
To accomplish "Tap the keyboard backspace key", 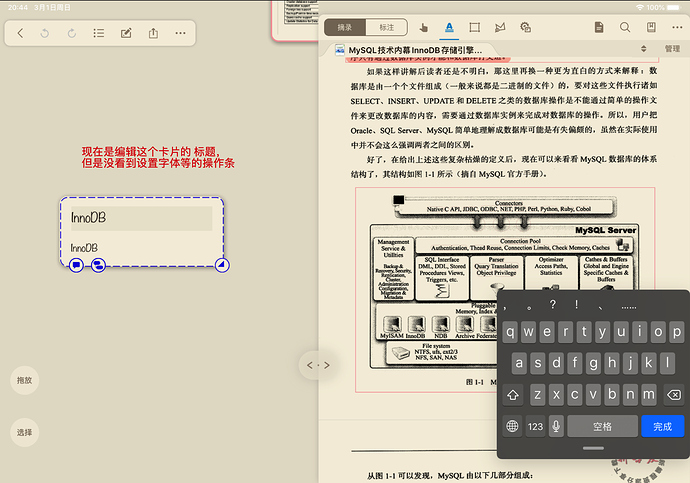I will (x=674, y=395).
